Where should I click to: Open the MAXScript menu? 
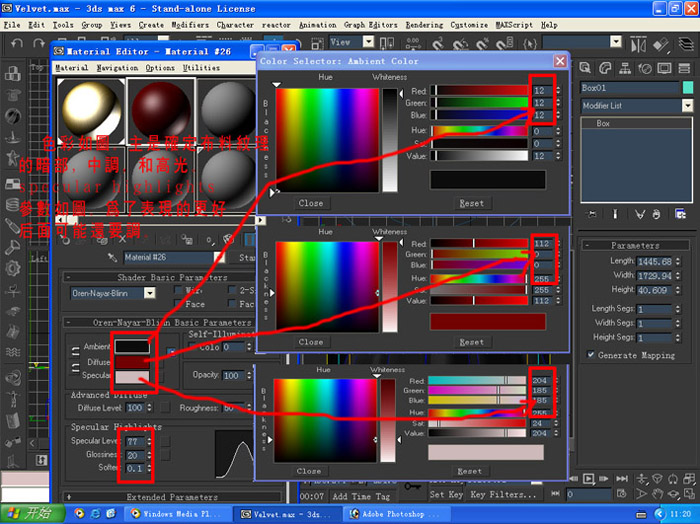coord(514,25)
